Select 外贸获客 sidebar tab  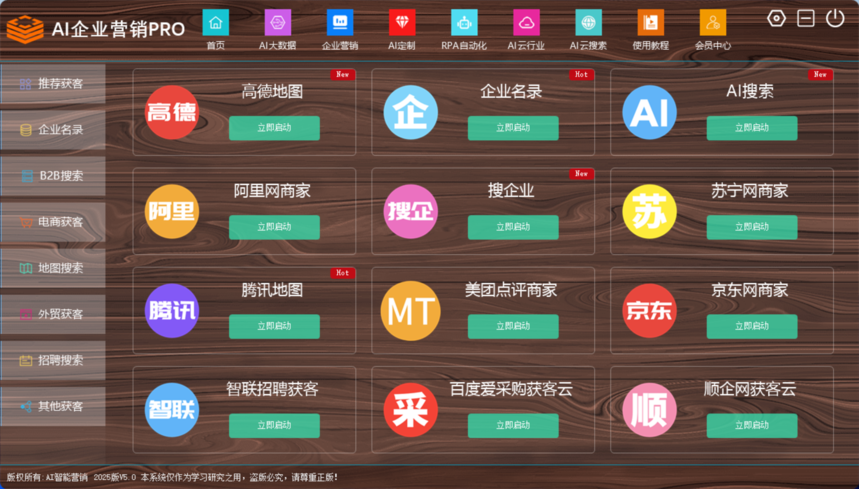coord(53,314)
